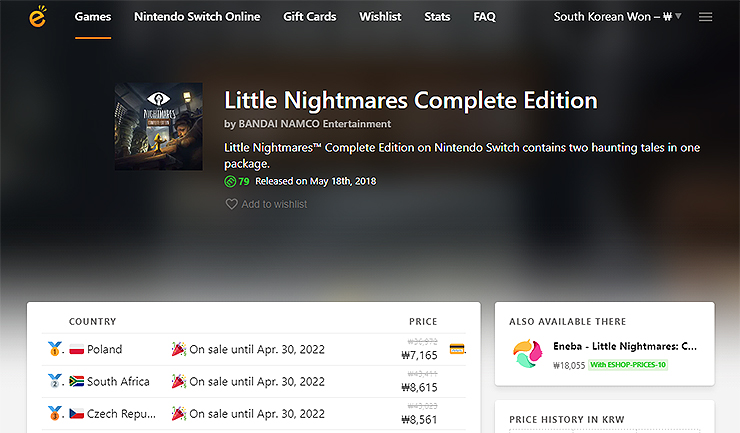Click the gold medal icon for Poland

pos(55,349)
